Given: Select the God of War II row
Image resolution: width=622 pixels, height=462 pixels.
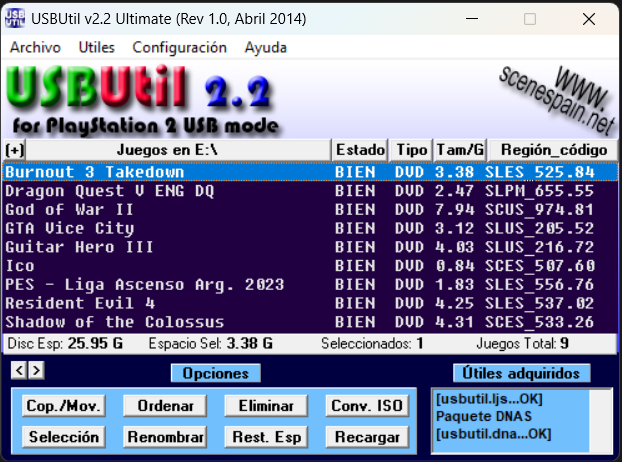Looking at the screenshot, I should 311,209.
